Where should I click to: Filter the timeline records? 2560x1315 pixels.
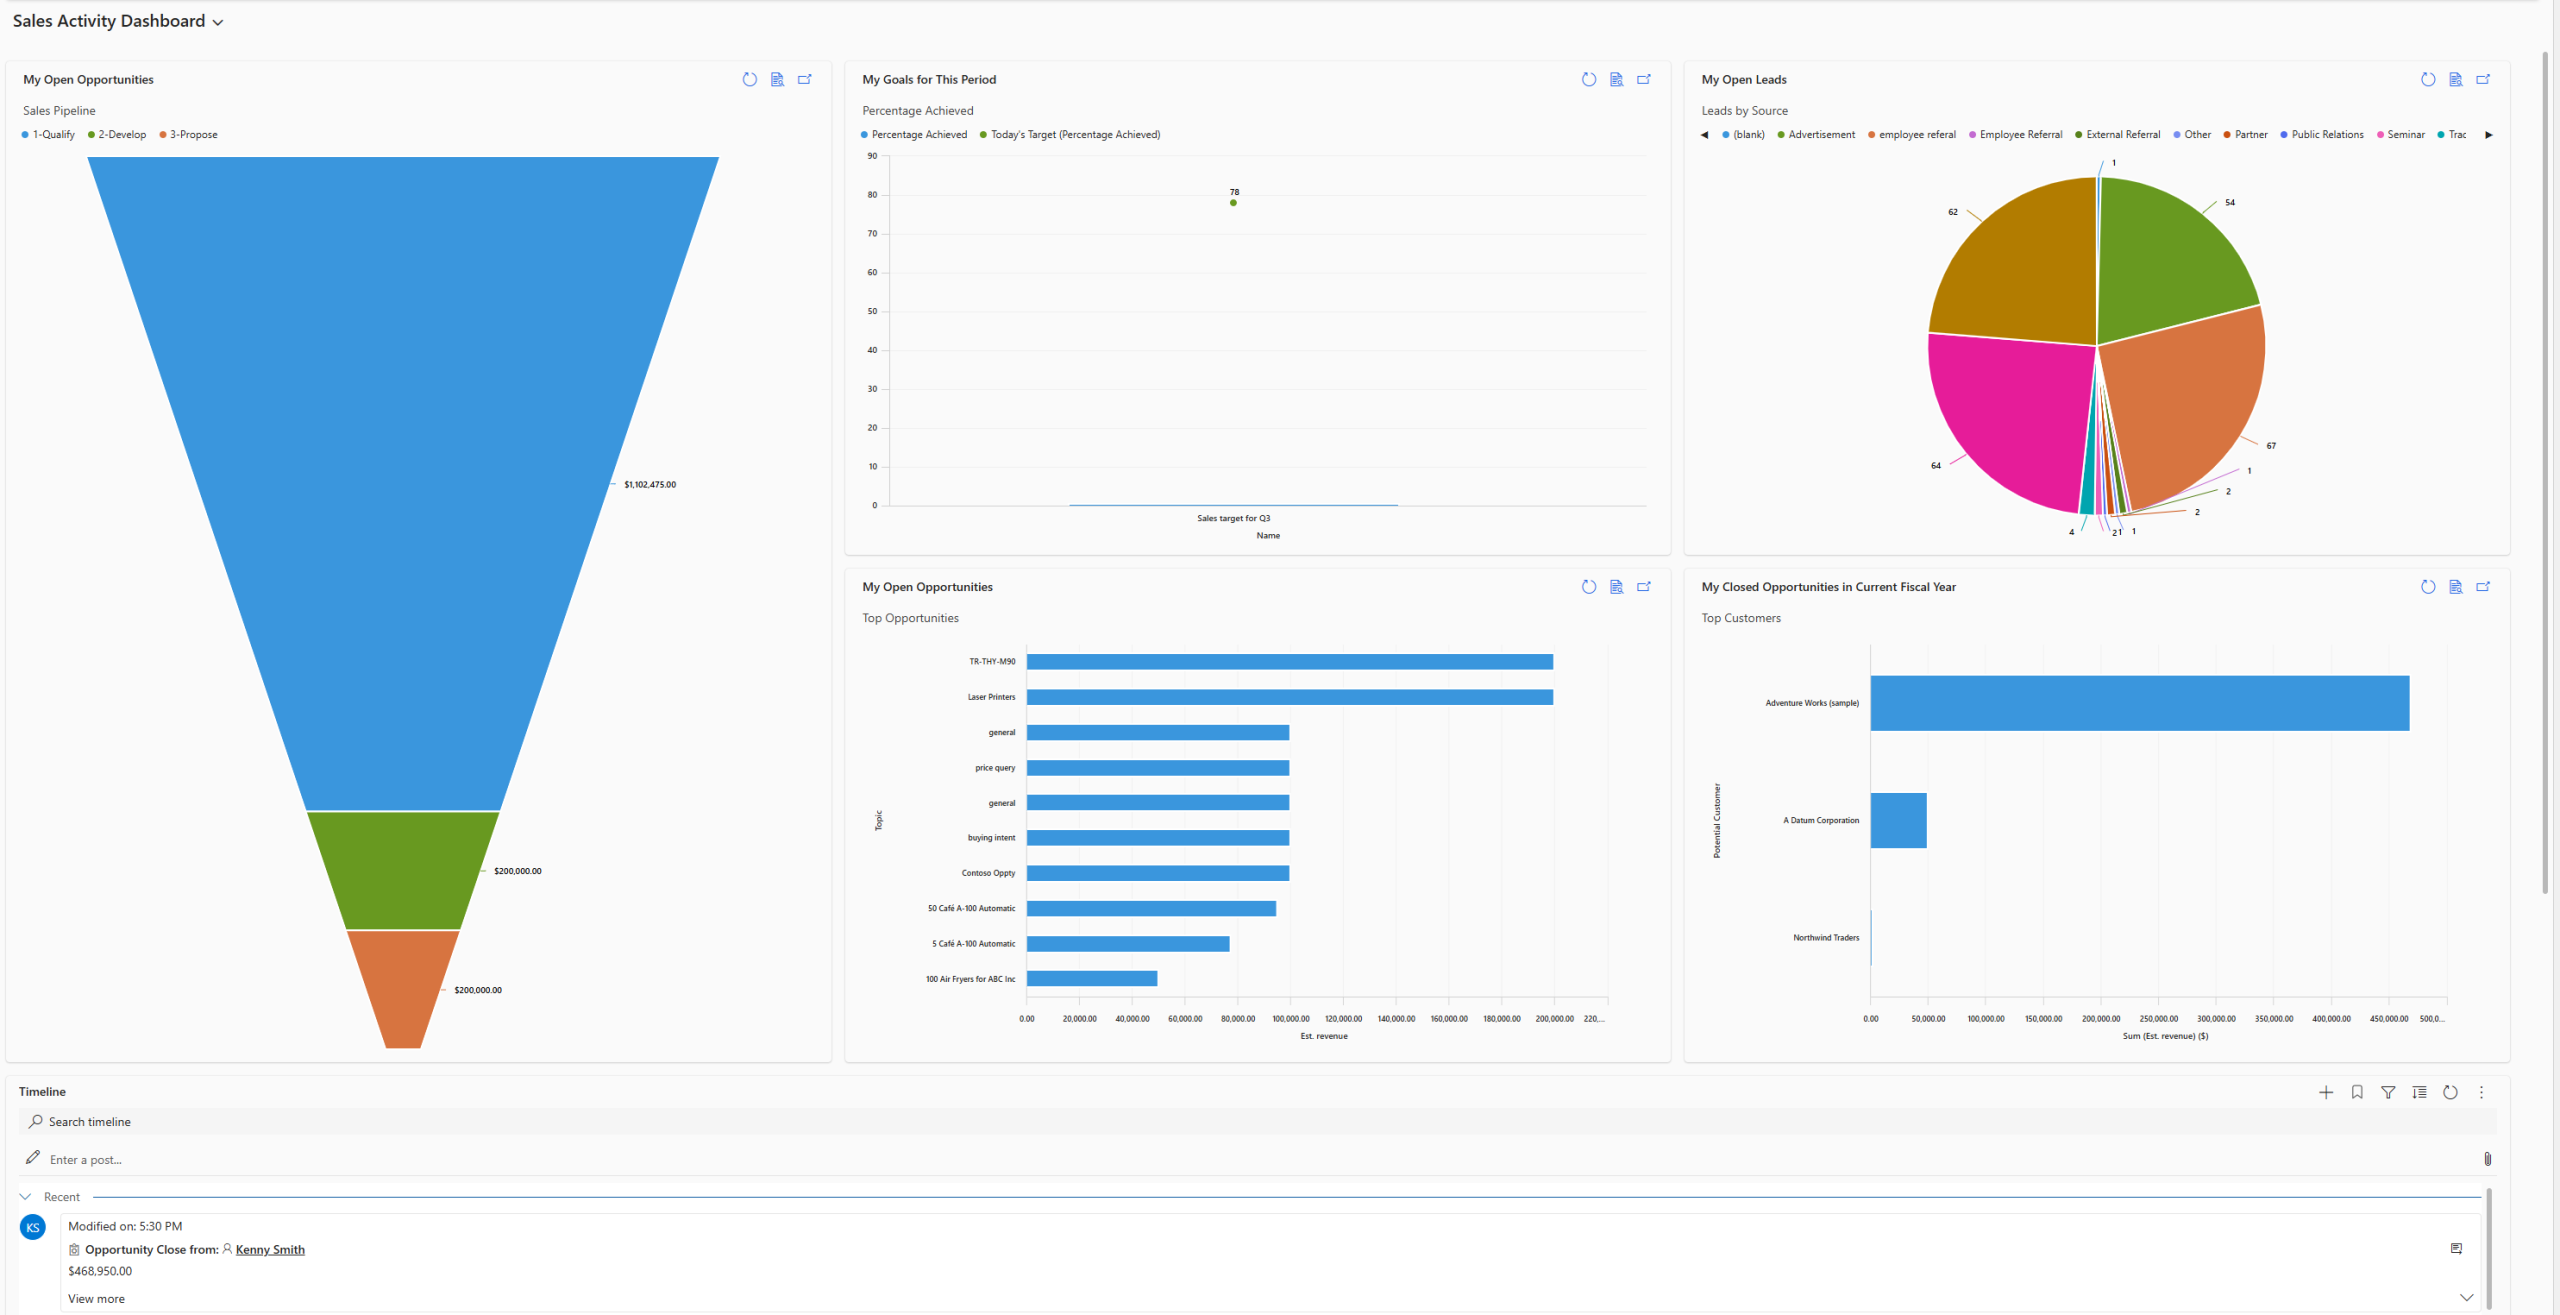pyautogui.click(x=2388, y=1092)
